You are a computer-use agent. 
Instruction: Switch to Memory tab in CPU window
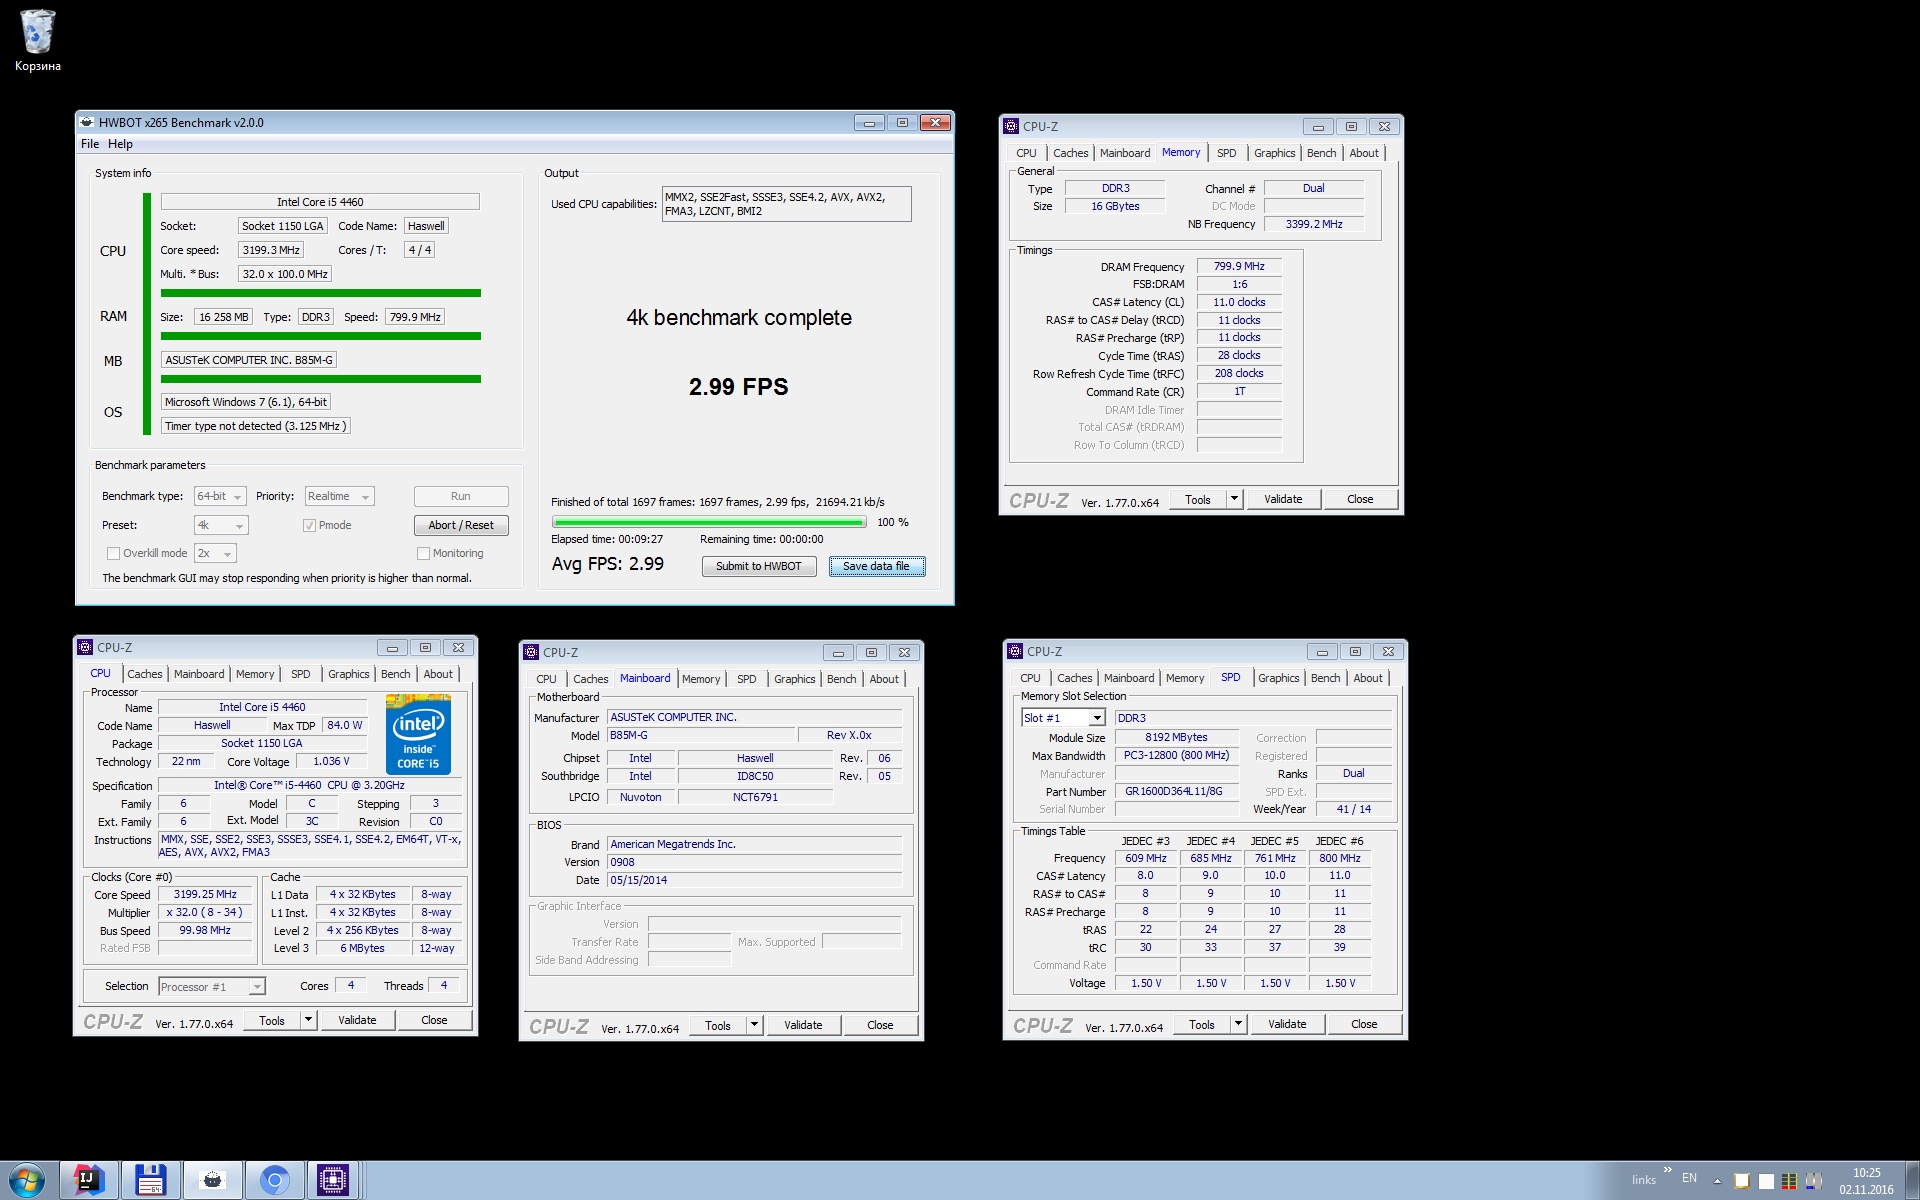tap(255, 674)
